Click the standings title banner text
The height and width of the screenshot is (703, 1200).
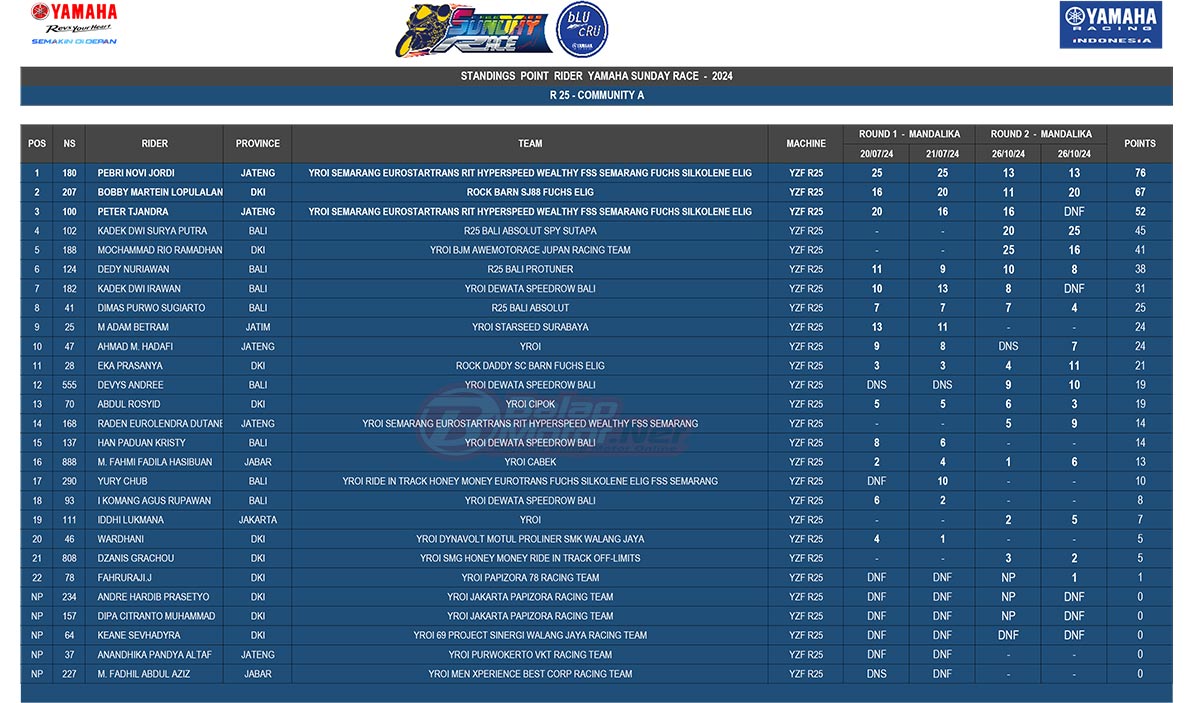click(597, 77)
